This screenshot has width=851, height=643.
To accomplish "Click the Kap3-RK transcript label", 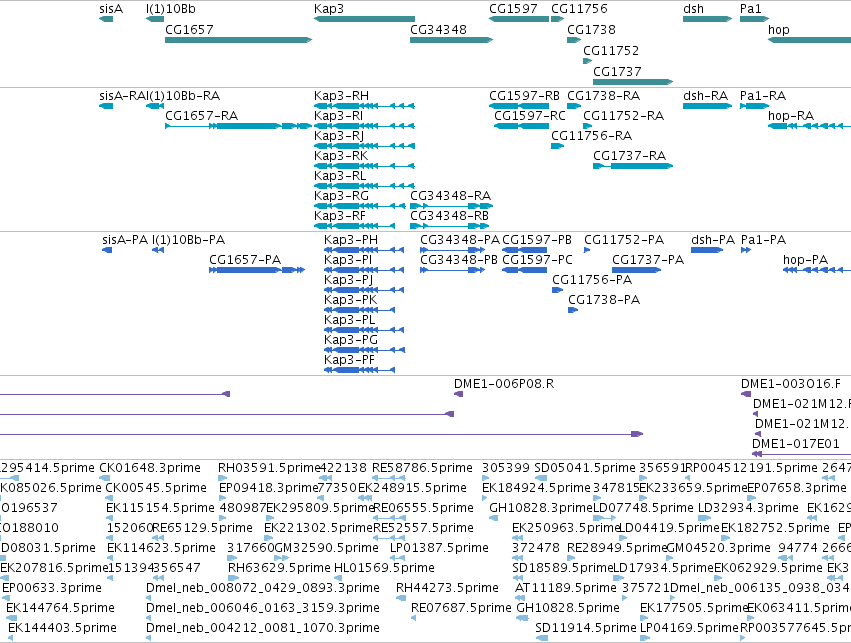I will (341, 156).
